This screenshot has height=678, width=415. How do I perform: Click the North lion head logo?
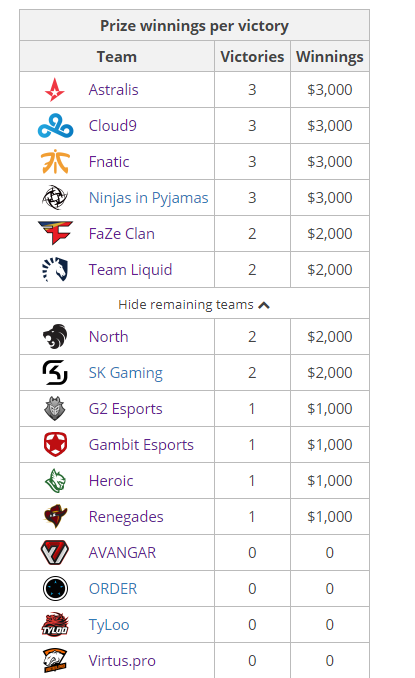(55, 336)
